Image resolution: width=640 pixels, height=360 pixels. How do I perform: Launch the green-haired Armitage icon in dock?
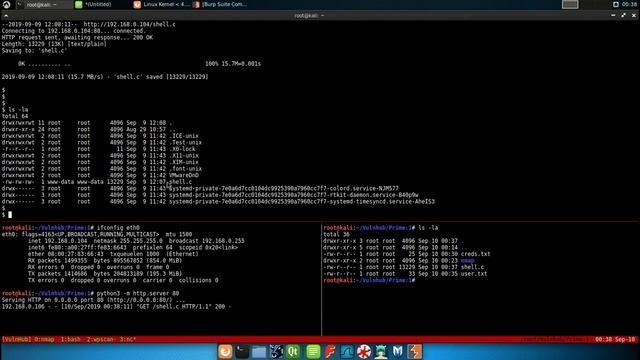pos(381,351)
